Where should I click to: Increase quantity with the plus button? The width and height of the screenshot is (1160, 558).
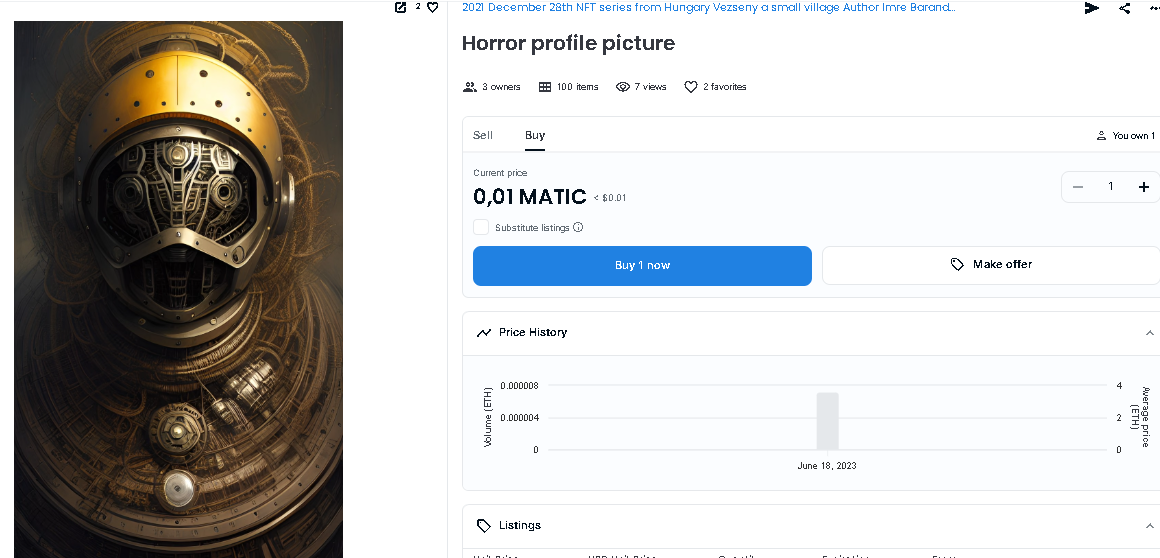1143,187
